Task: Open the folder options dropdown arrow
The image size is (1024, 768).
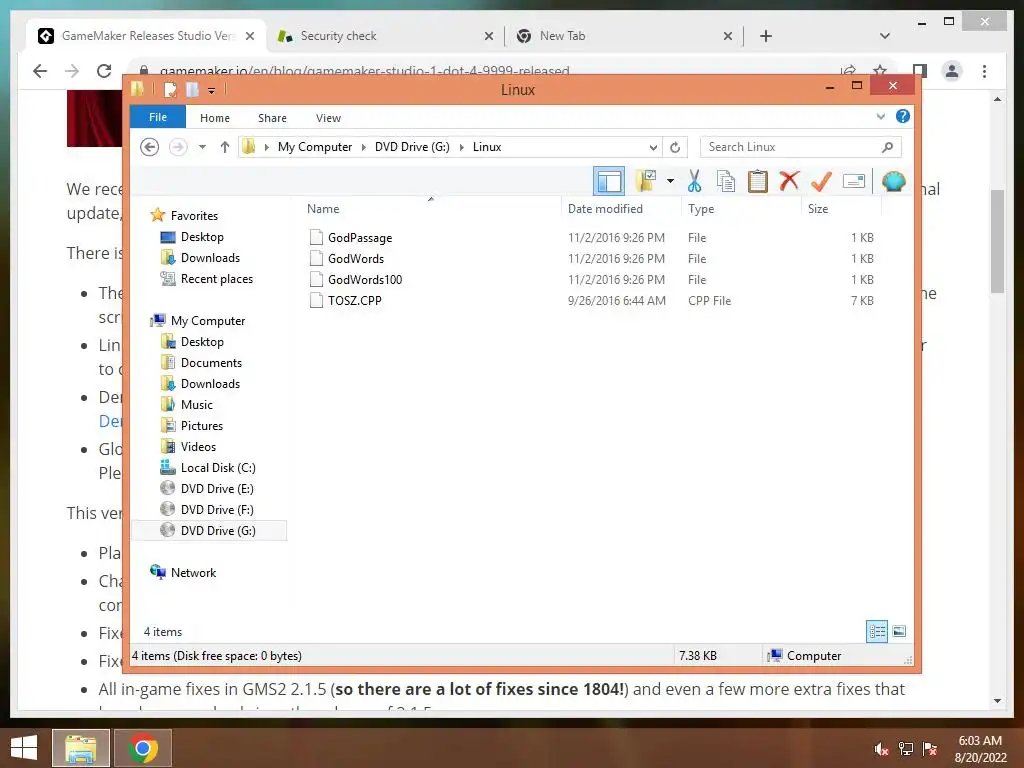Action: (670, 181)
